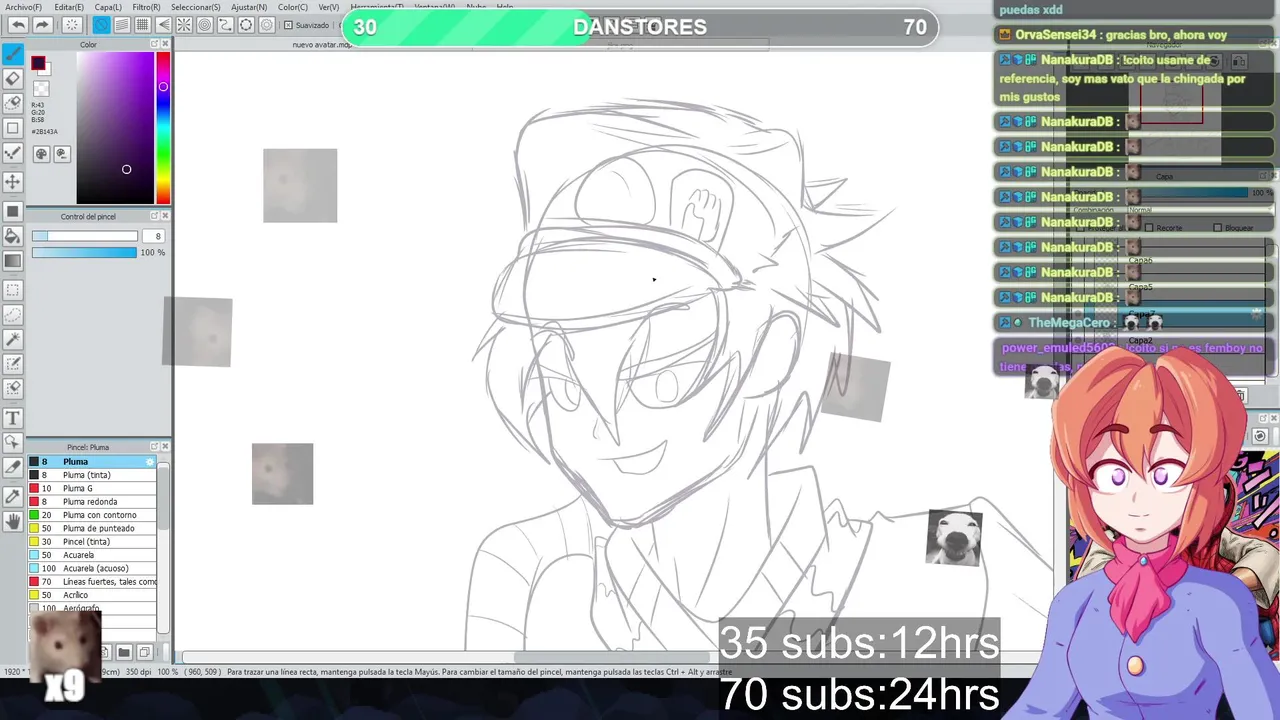Viewport: 1280px width, 720px height.
Task: Select the Divide frame tool
Action: 13,467
